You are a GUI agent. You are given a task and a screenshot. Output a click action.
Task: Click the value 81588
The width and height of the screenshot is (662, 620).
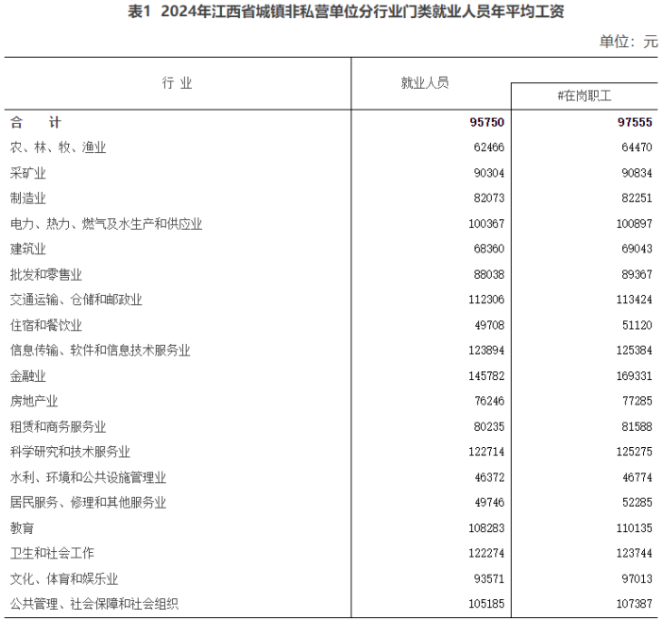[637, 426]
